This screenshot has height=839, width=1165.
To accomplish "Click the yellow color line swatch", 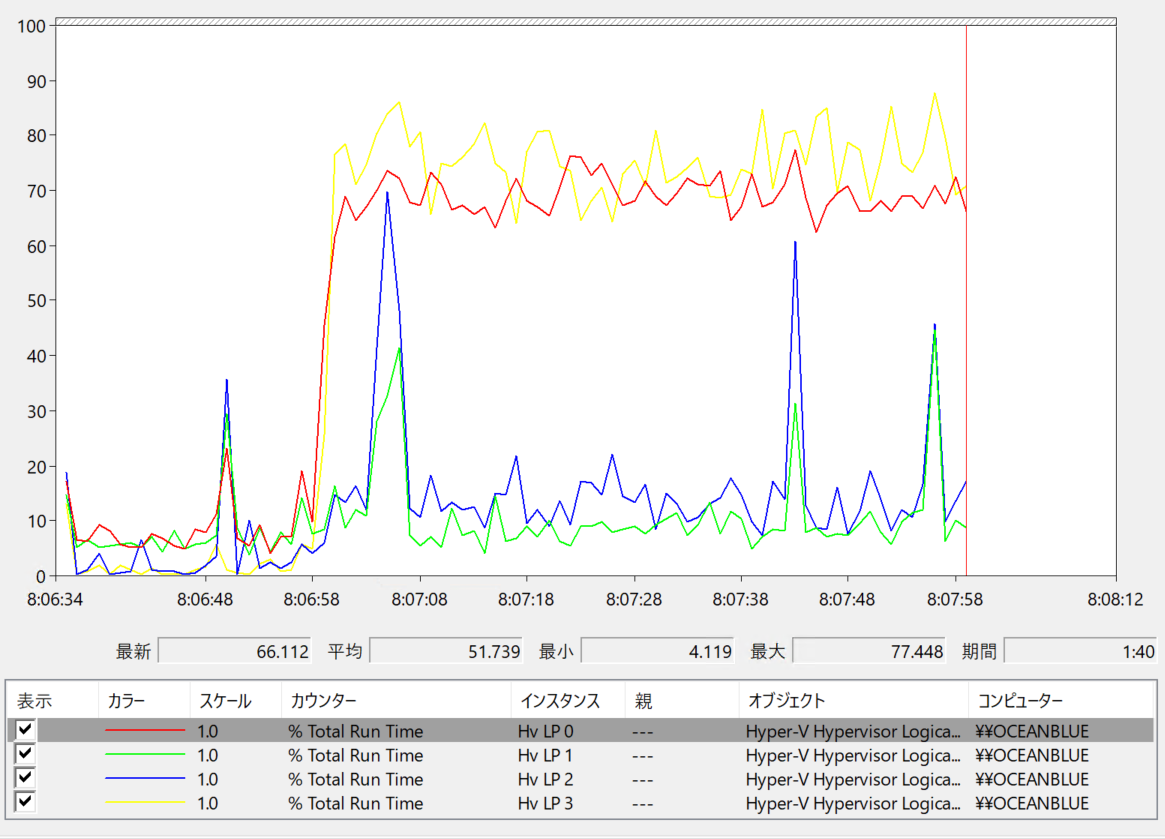I will coord(145,803).
